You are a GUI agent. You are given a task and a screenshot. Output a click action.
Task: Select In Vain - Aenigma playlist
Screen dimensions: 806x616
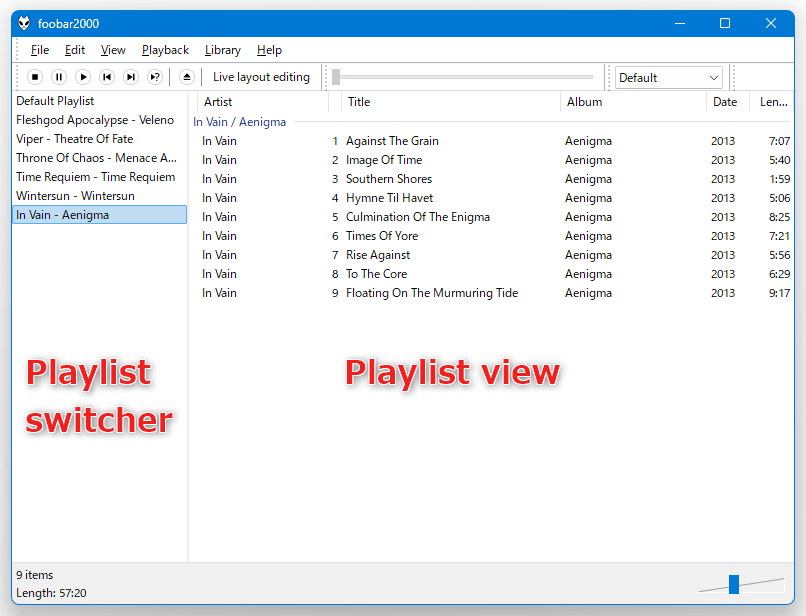pyautogui.click(x=99, y=215)
